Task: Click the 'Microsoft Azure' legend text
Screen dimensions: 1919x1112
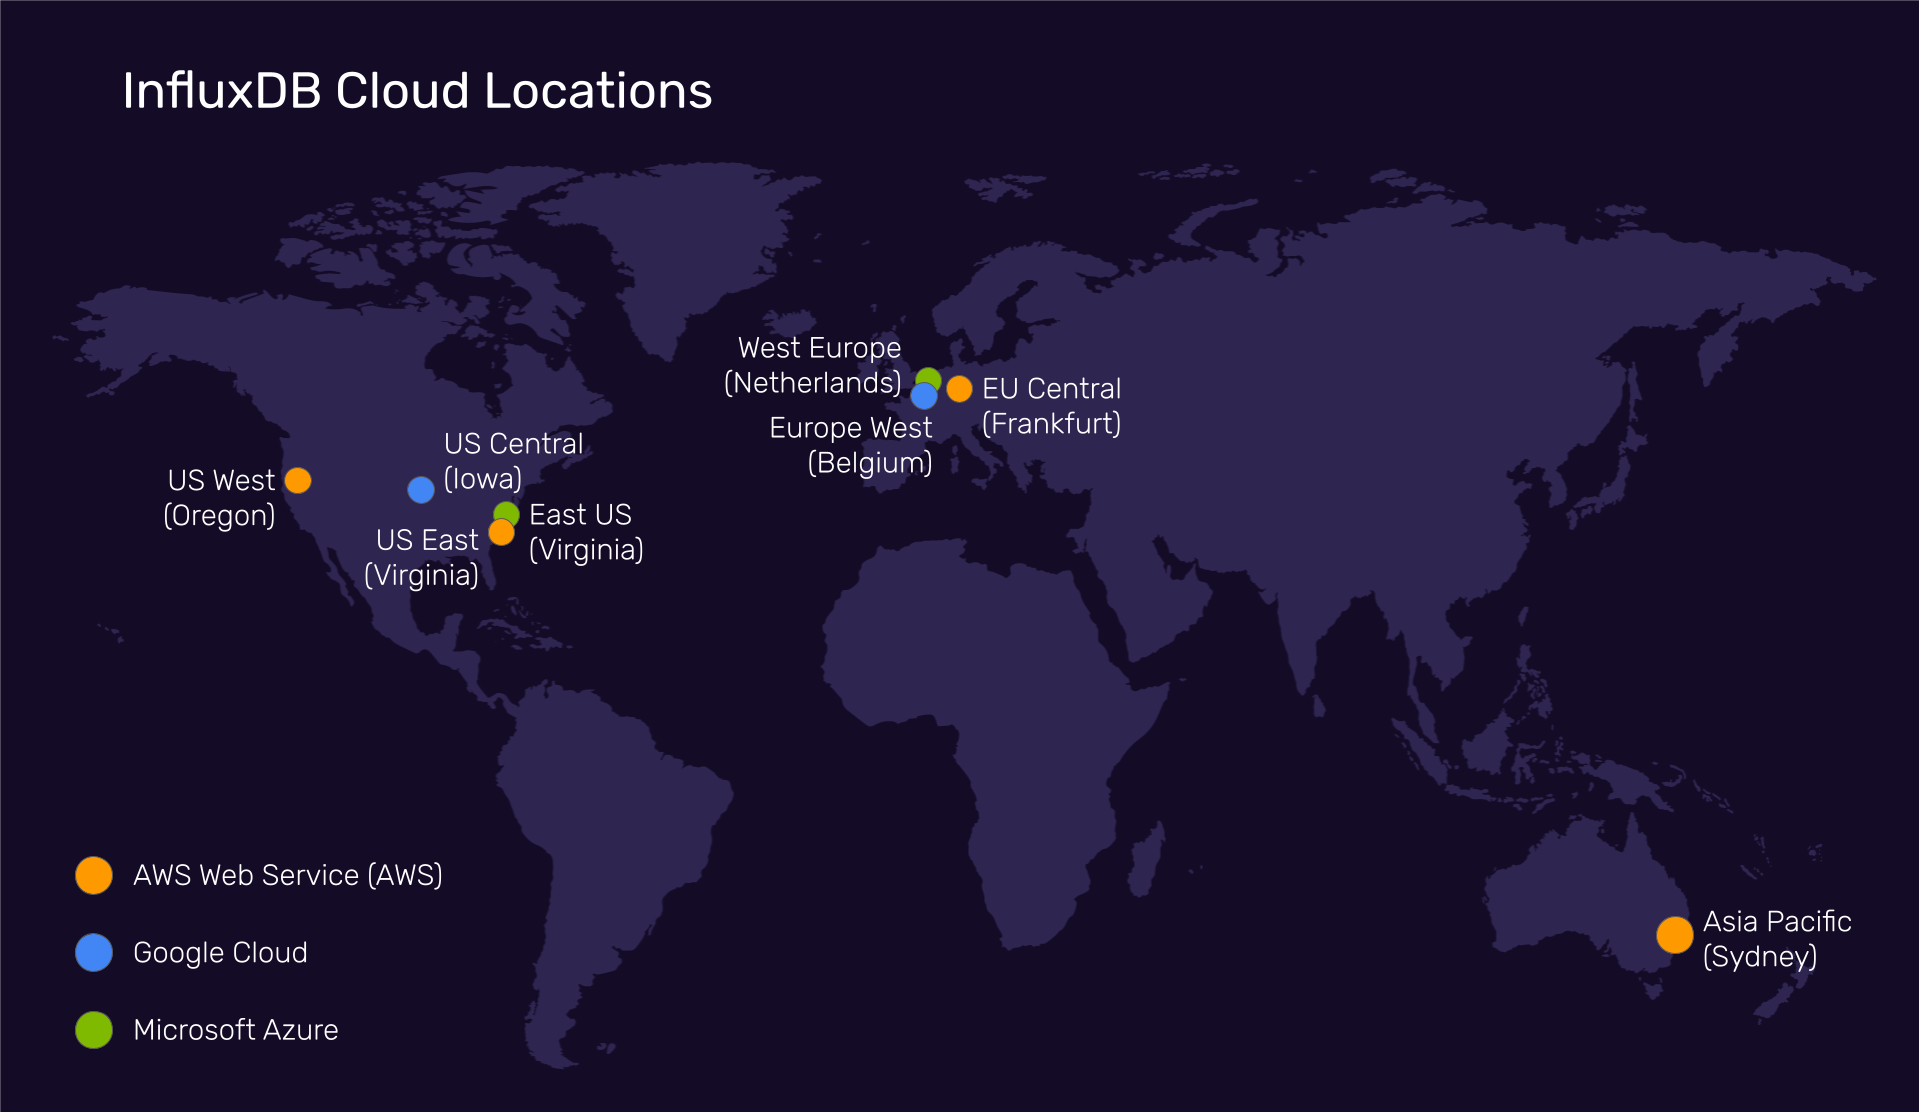Action: point(236,1030)
